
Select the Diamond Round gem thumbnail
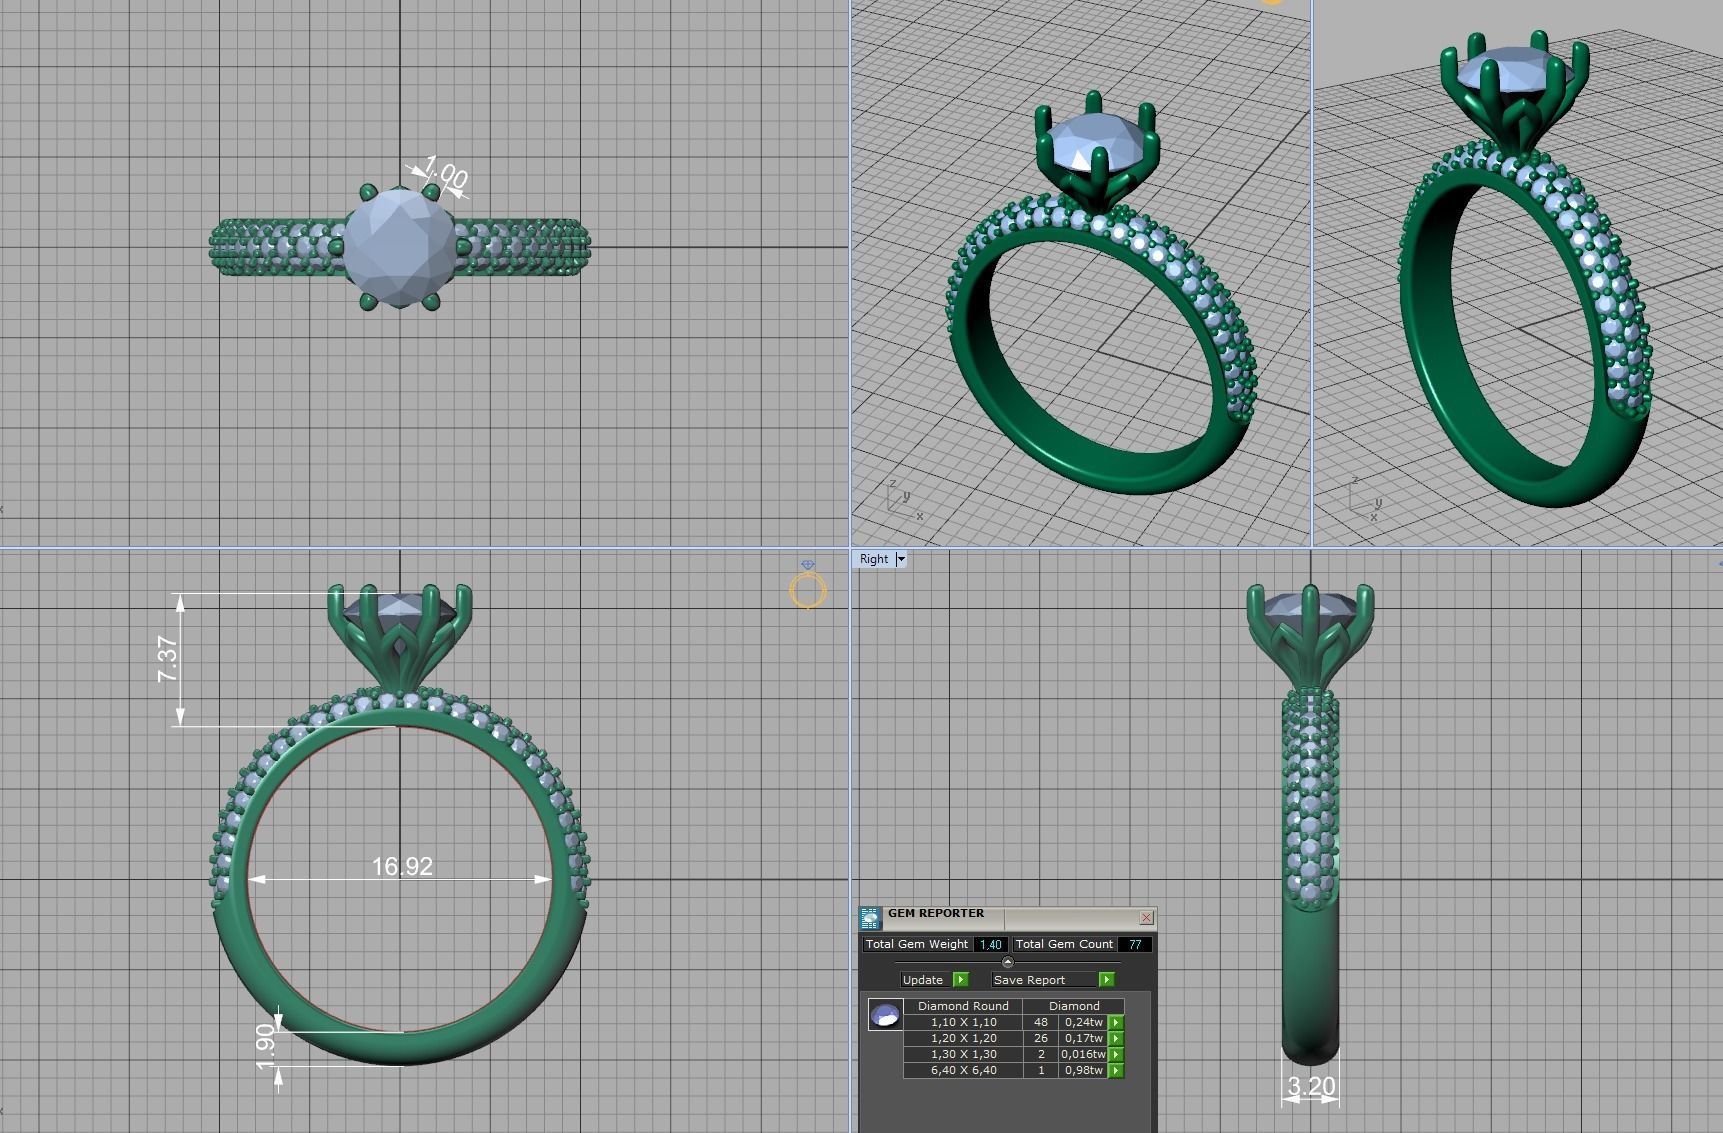point(885,1014)
